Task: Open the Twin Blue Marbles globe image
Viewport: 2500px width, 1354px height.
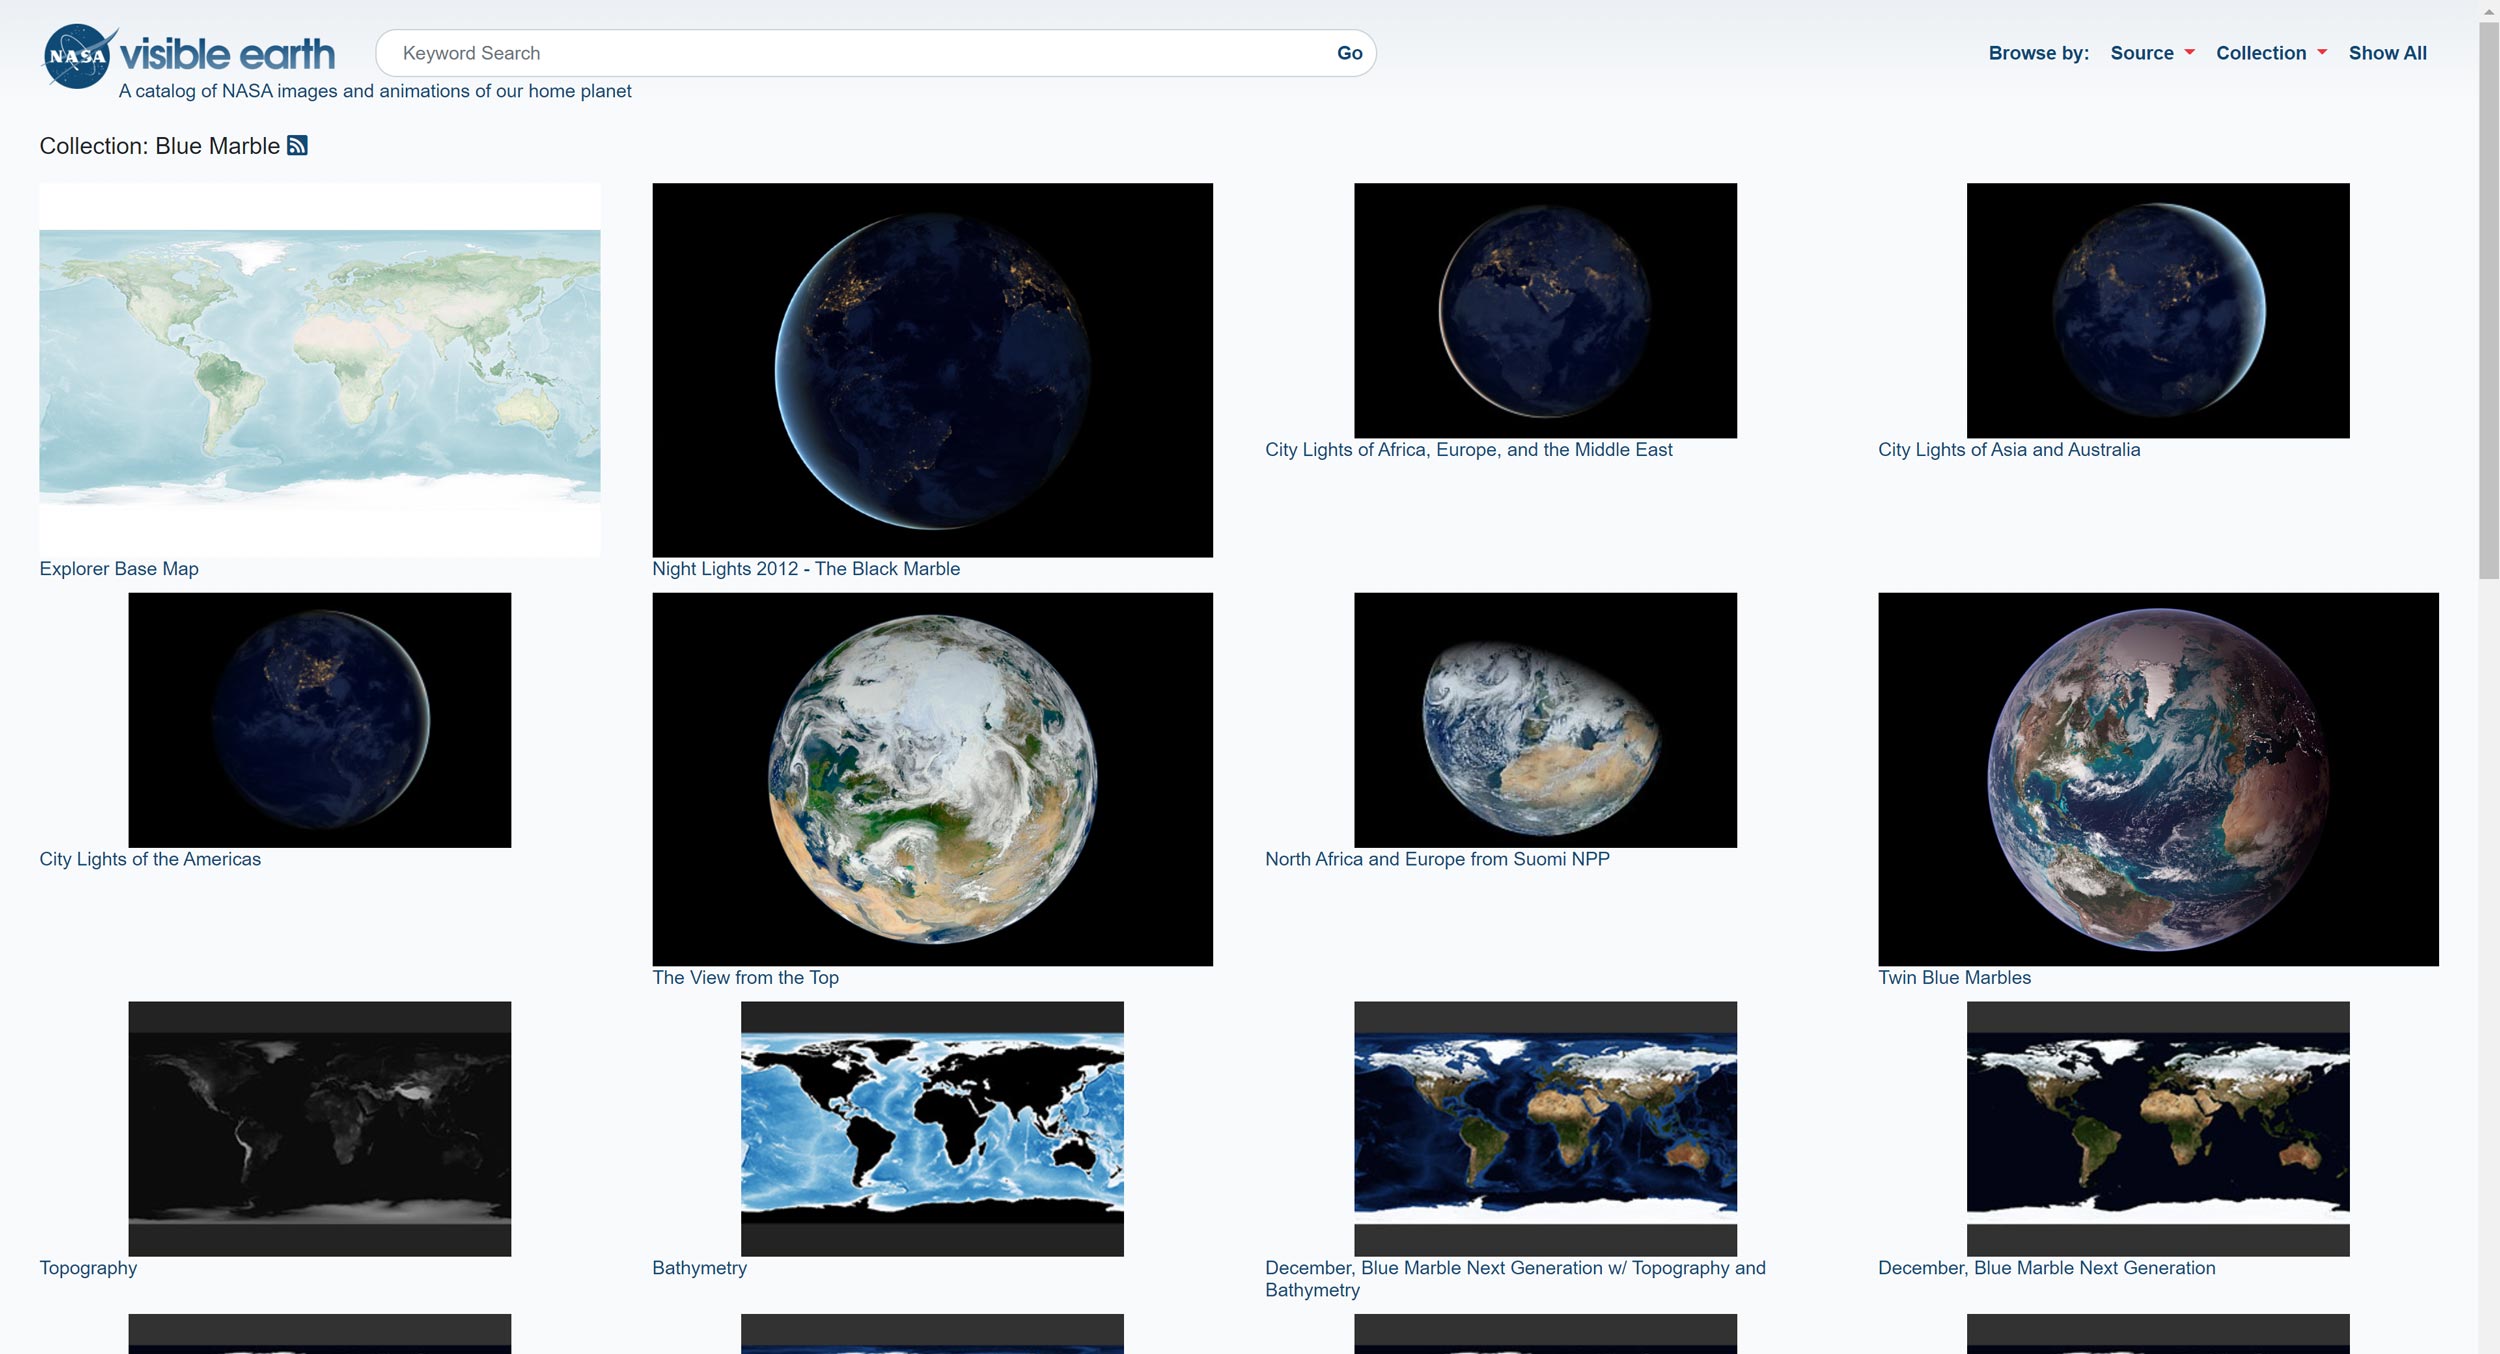Action: [2157, 778]
